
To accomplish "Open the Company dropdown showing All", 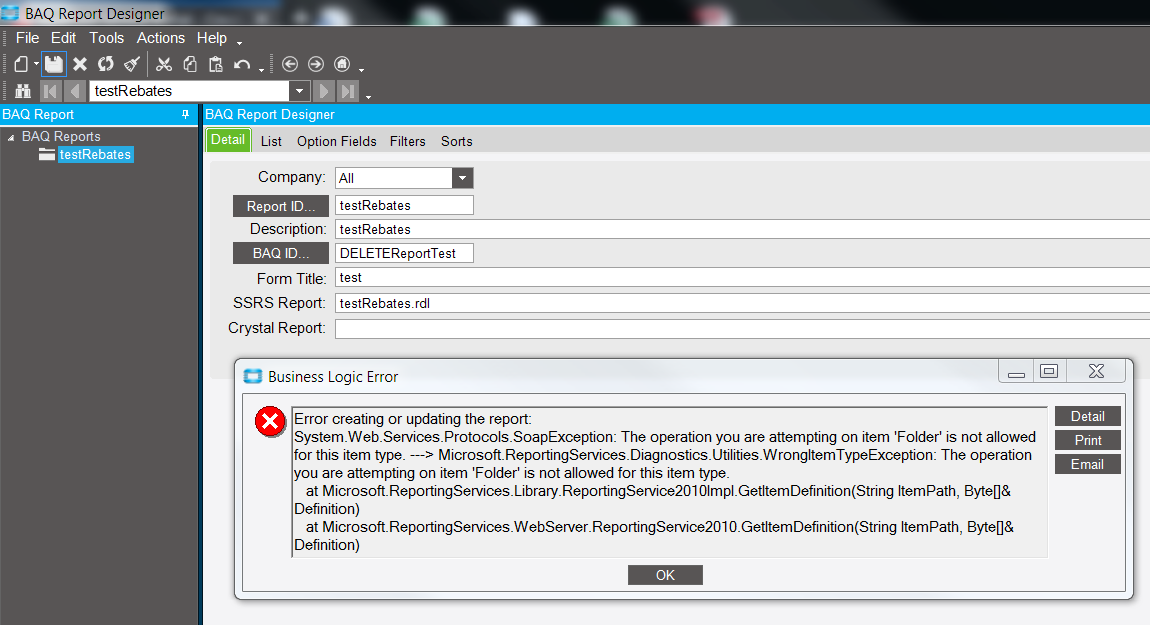I will pyautogui.click(x=462, y=178).
